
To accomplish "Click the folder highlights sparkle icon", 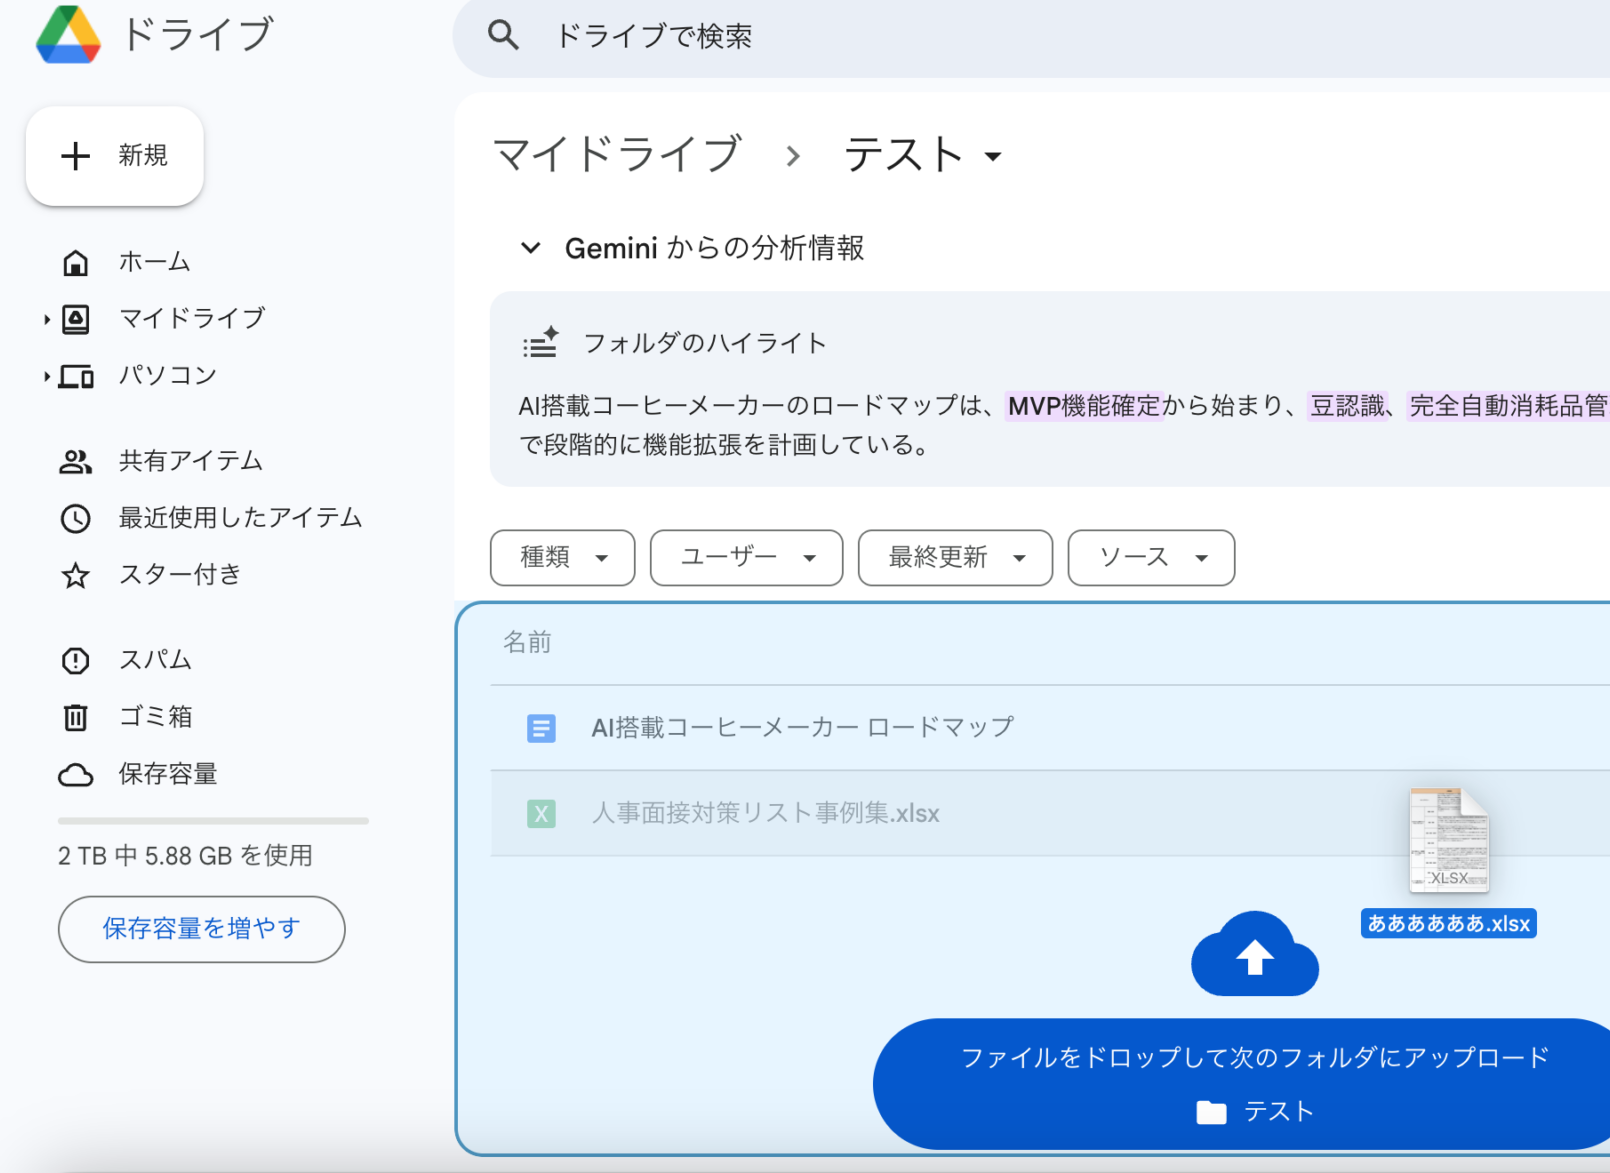I will point(540,342).
